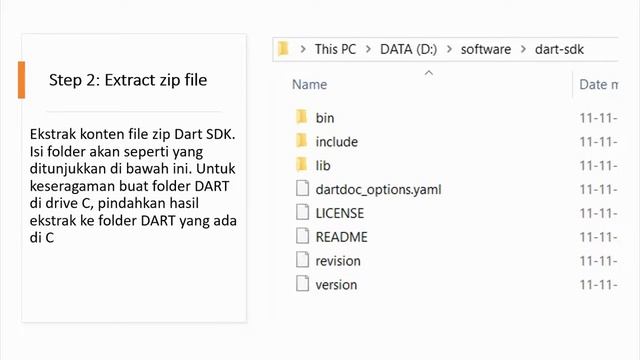Screen dimensions: 640x360
Task: Sort by Date modified column header
Action: (599, 84)
